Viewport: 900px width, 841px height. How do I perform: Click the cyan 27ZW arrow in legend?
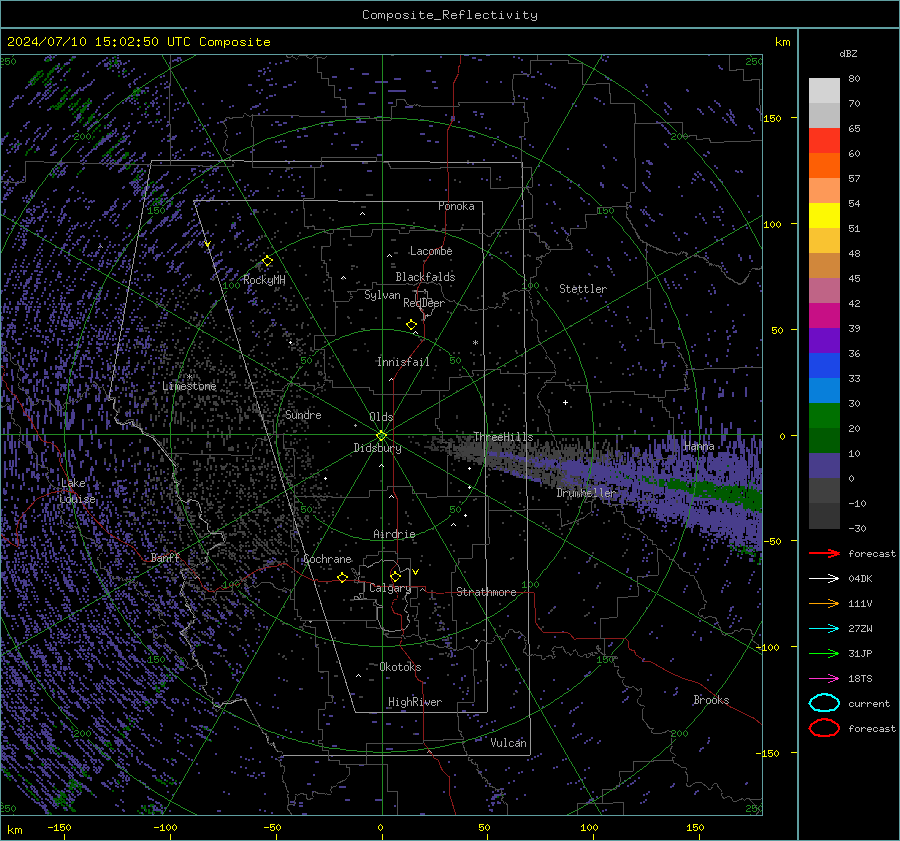click(x=824, y=629)
